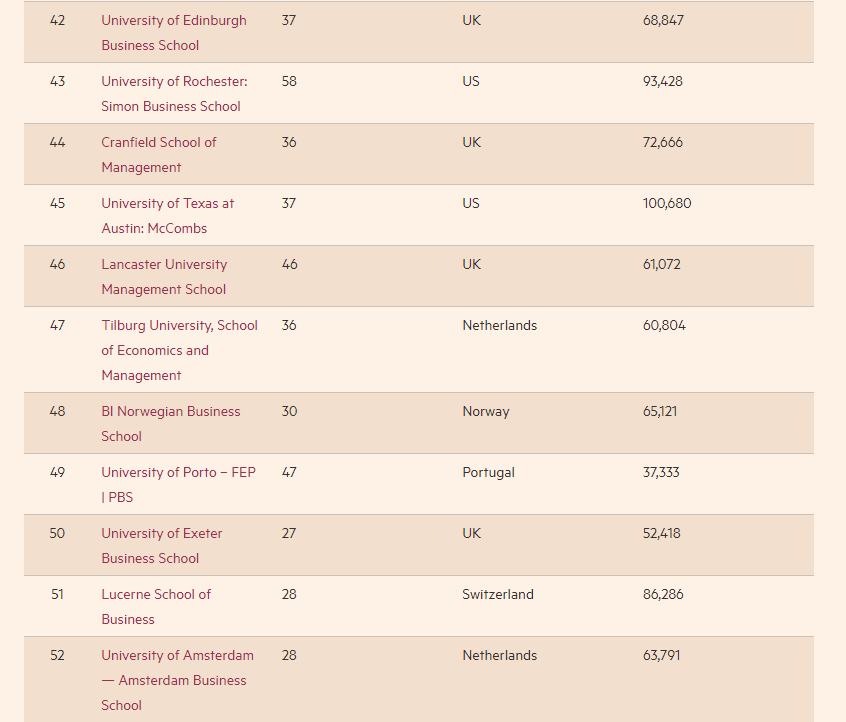
Task: Select rank number 47
Action: point(57,325)
